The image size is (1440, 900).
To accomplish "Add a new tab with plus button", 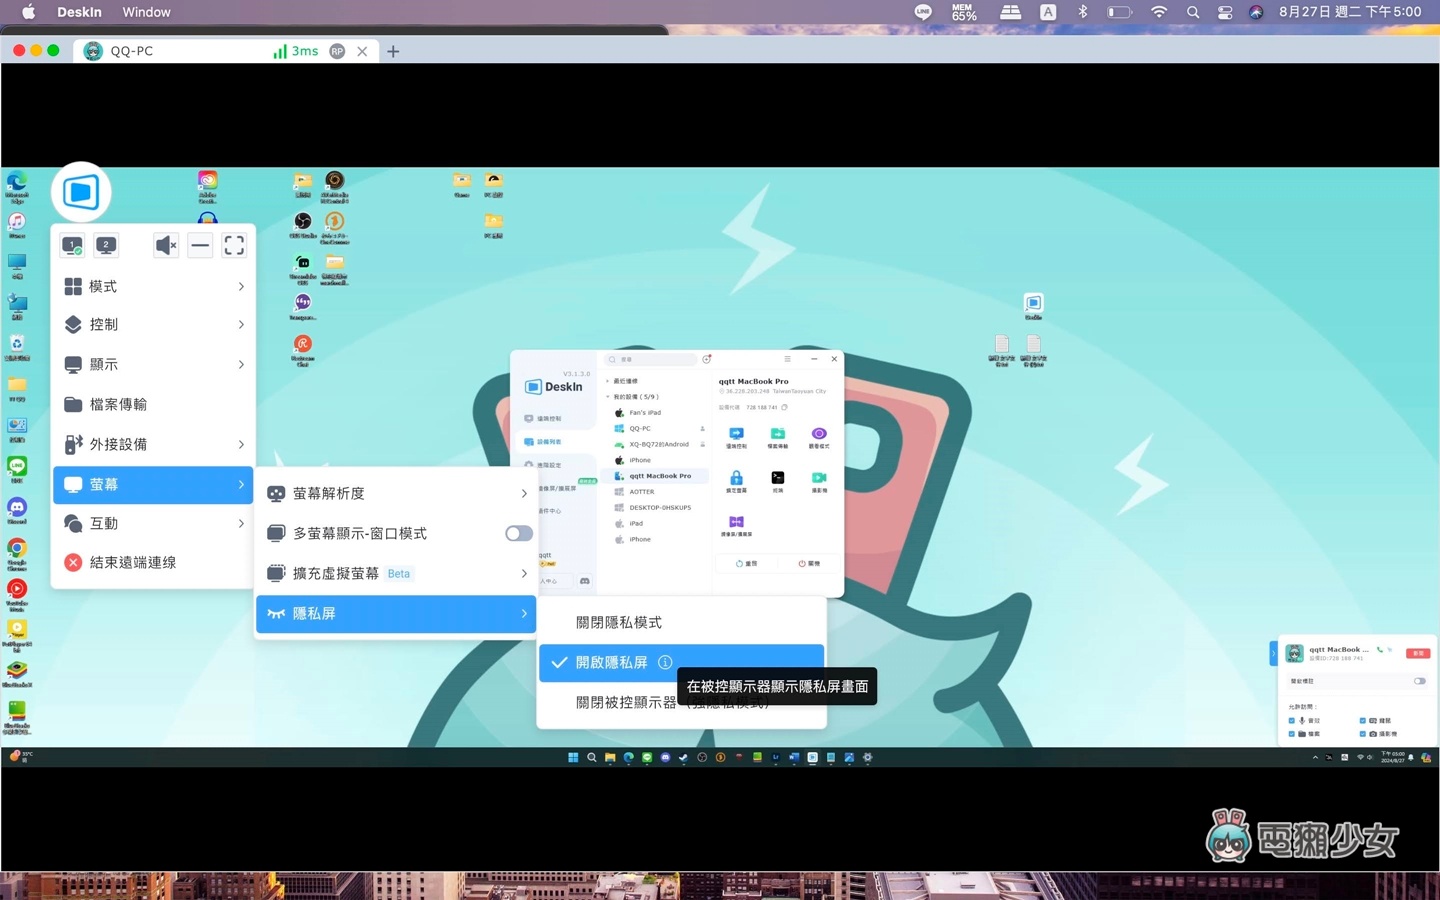I will pyautogui.click(x=393, y=51).
